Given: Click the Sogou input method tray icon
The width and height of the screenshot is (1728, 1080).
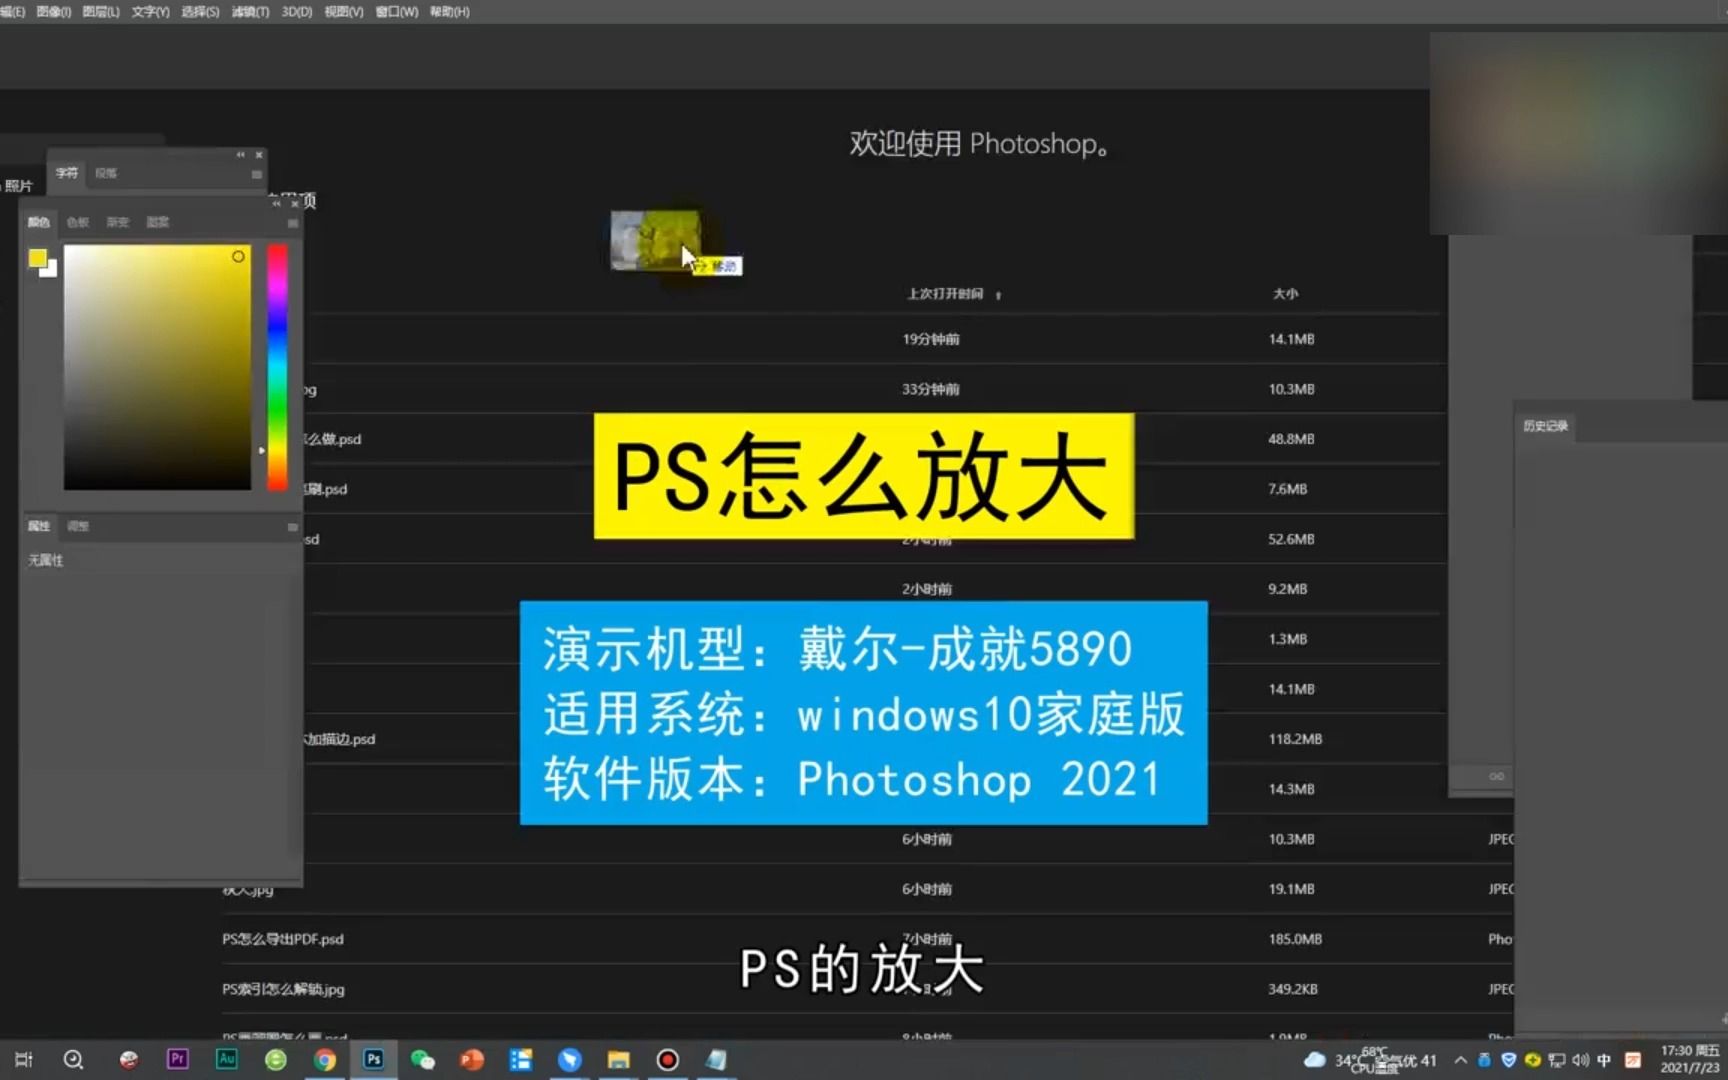Looking at the screenshot, I should point(1633,1060).
